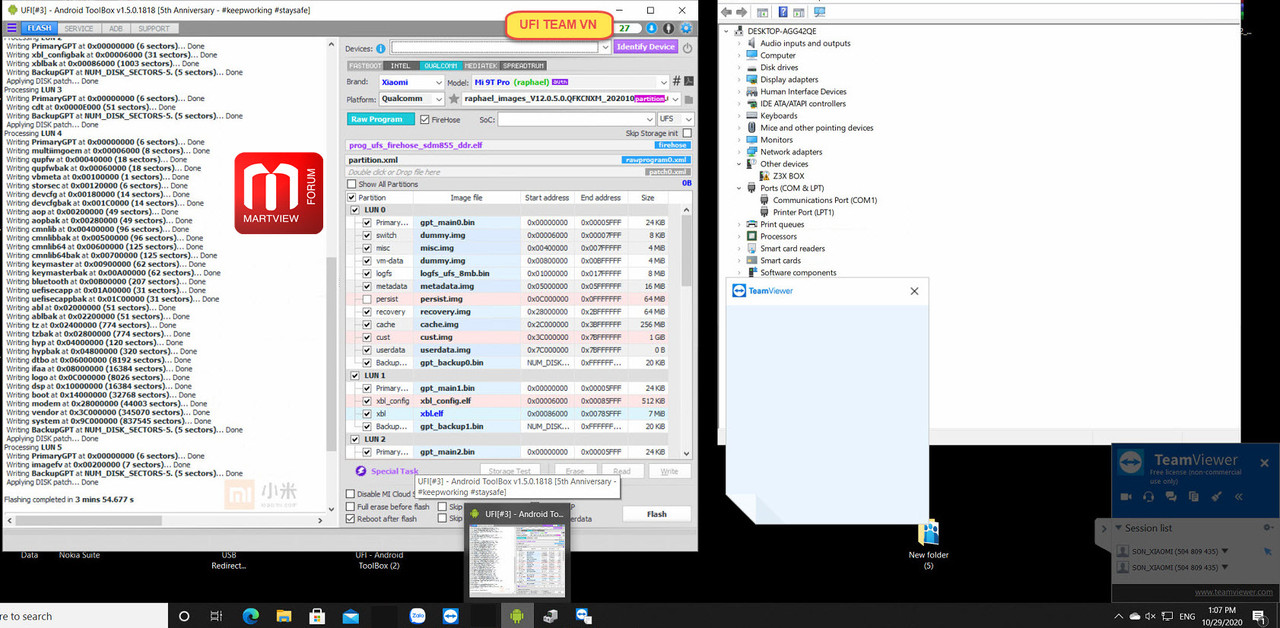Viewport: 1280px width, 628px height.
Task: Open New folder (5) on desktop
Action: (x=928, y=545)
